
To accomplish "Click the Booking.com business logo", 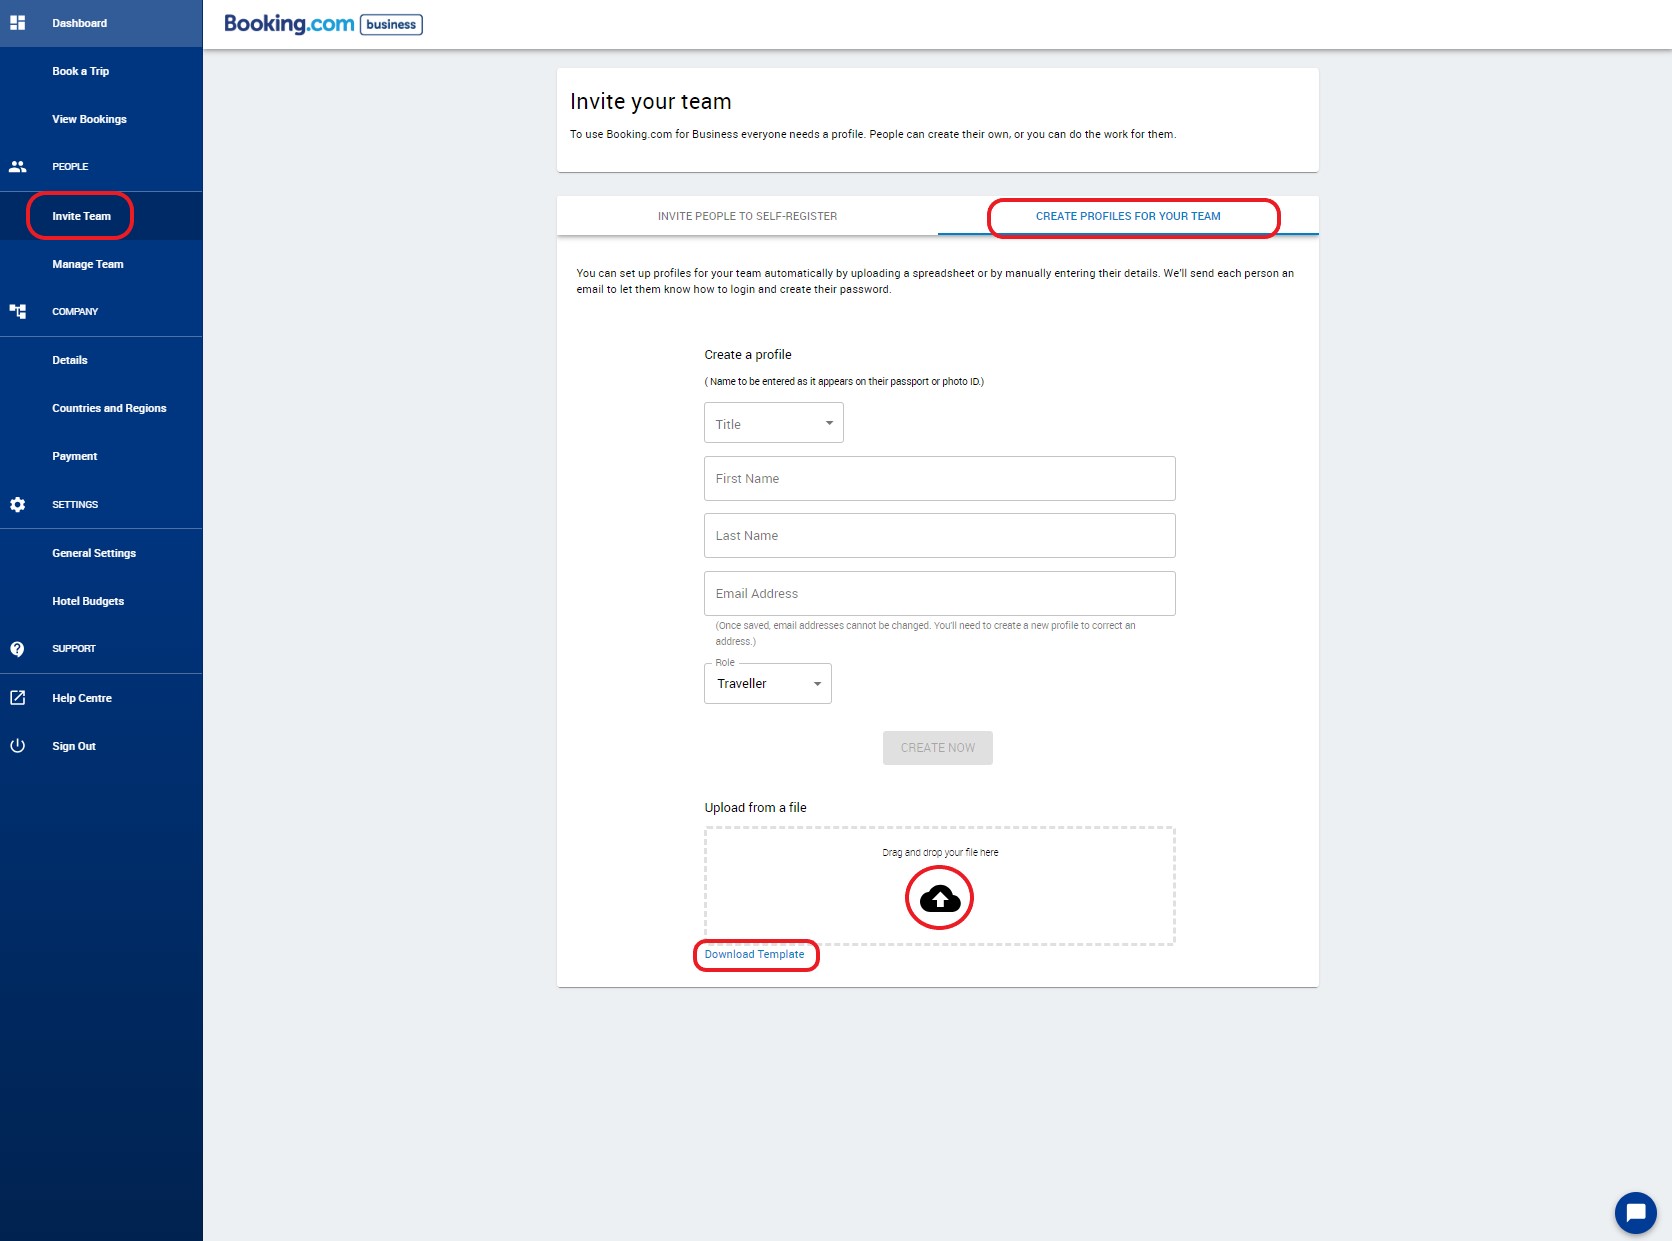I will coord(322,24).
